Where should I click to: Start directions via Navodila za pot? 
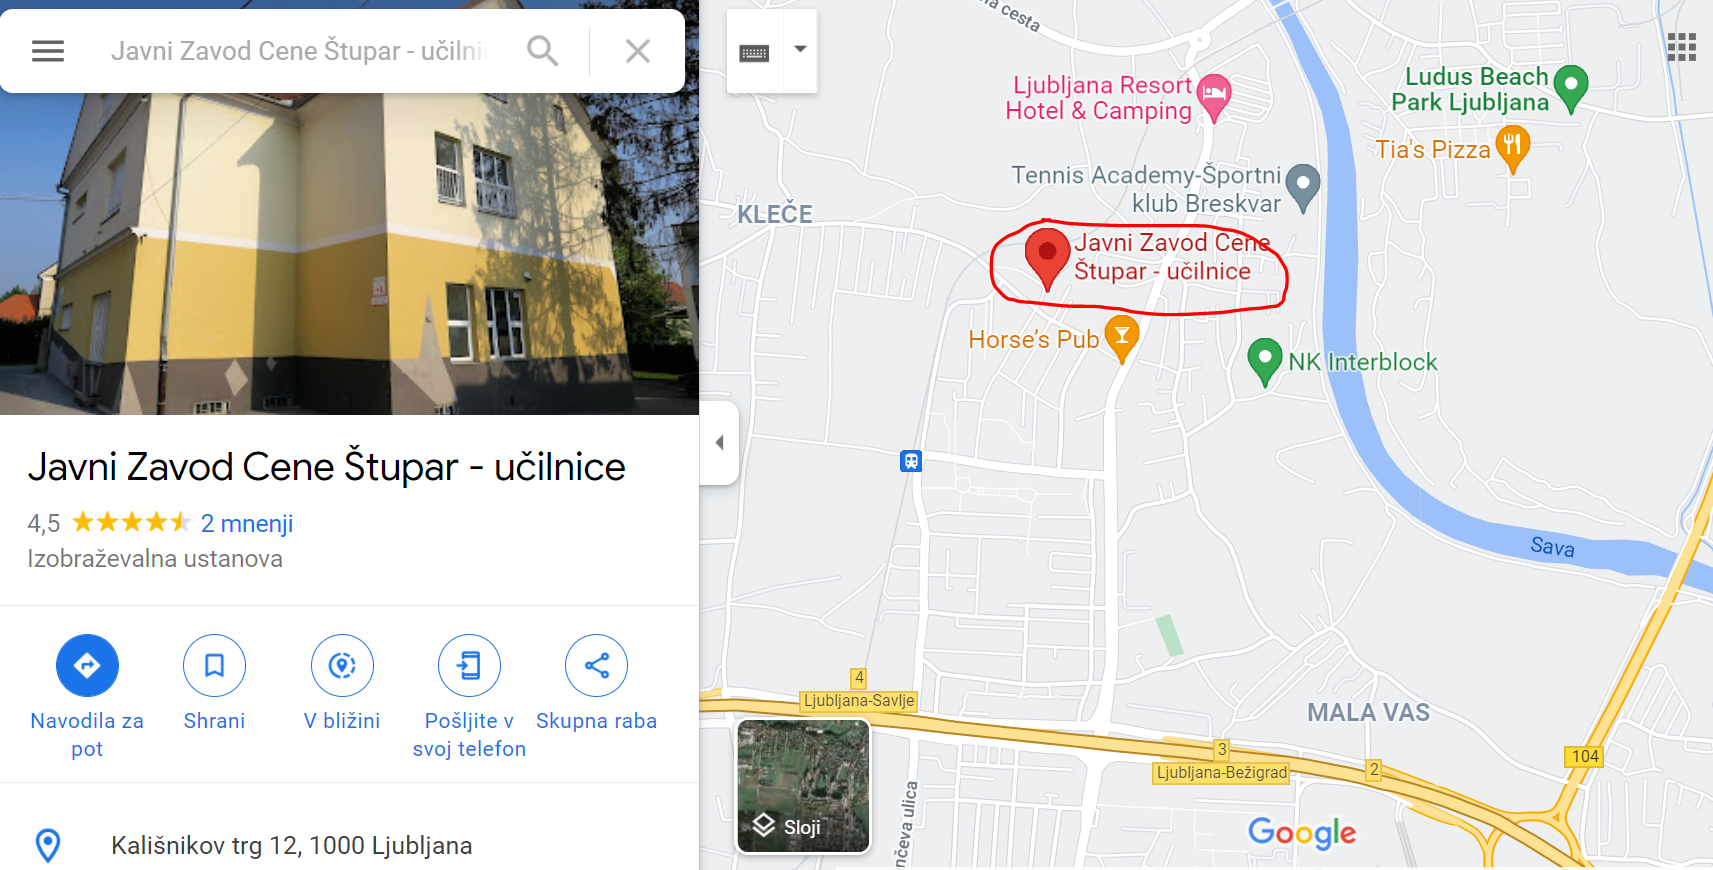tap(87, 697)
